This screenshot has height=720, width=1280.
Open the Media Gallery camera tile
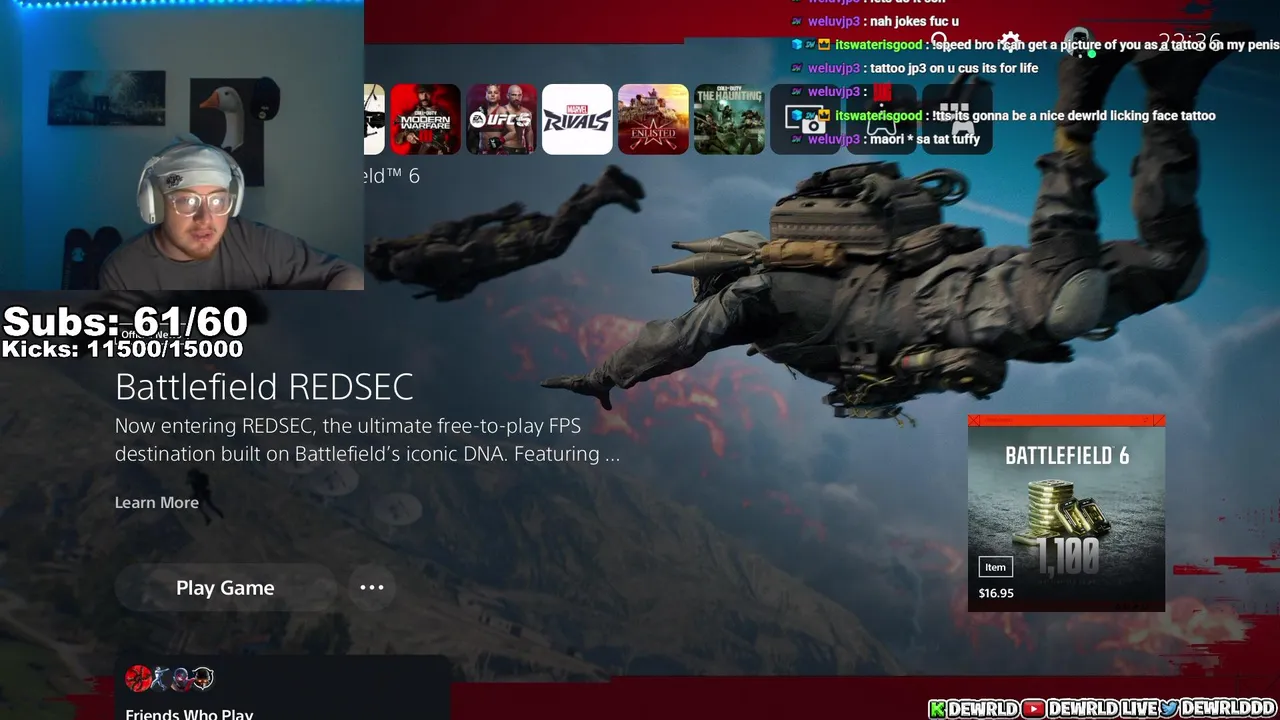coord(805,119)
